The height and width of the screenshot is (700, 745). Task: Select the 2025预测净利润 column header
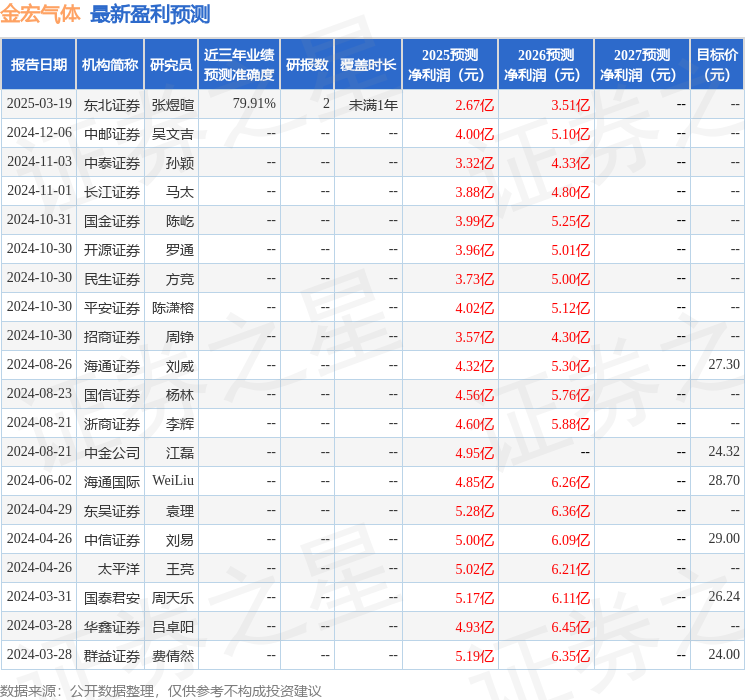[450, 65]
